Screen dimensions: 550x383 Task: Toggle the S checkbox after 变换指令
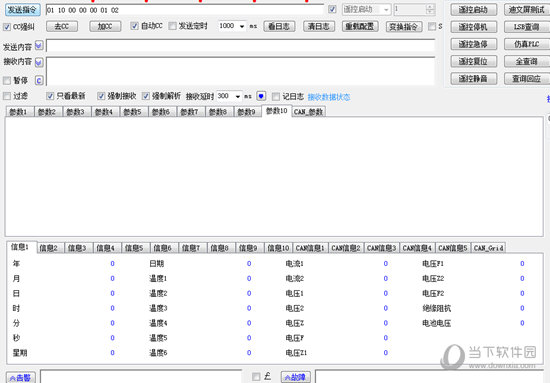pos(432,26)
